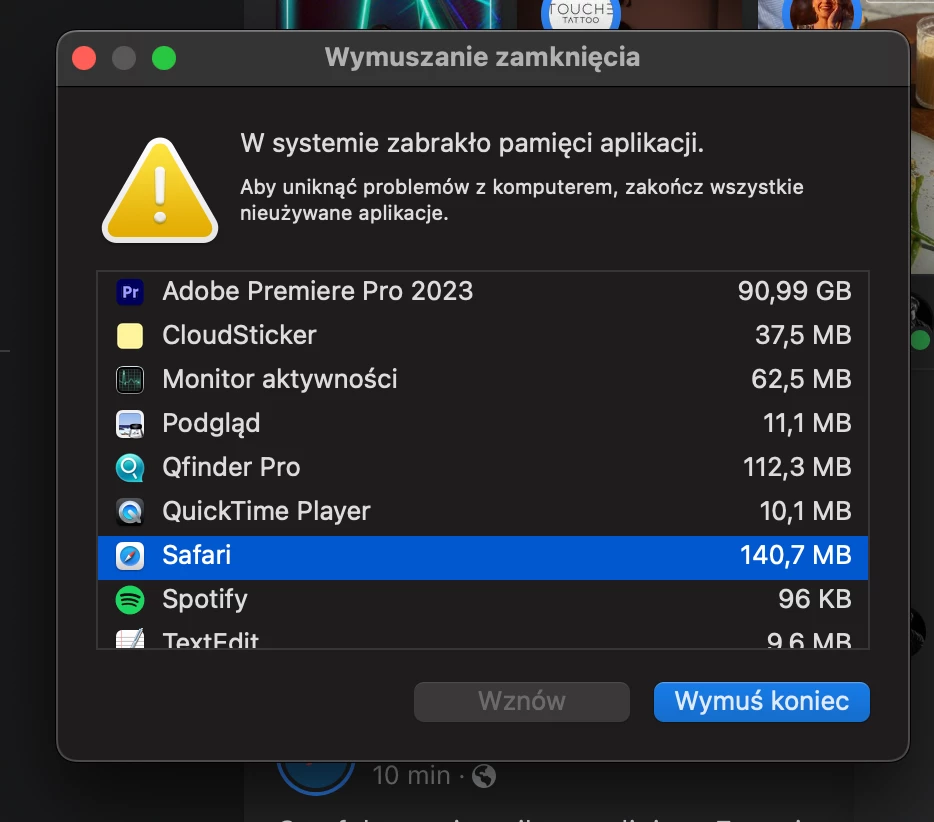Viewport: 934px width, 822px height.
Task: Click the QuickTime Player icon
Action: point(130,512)
